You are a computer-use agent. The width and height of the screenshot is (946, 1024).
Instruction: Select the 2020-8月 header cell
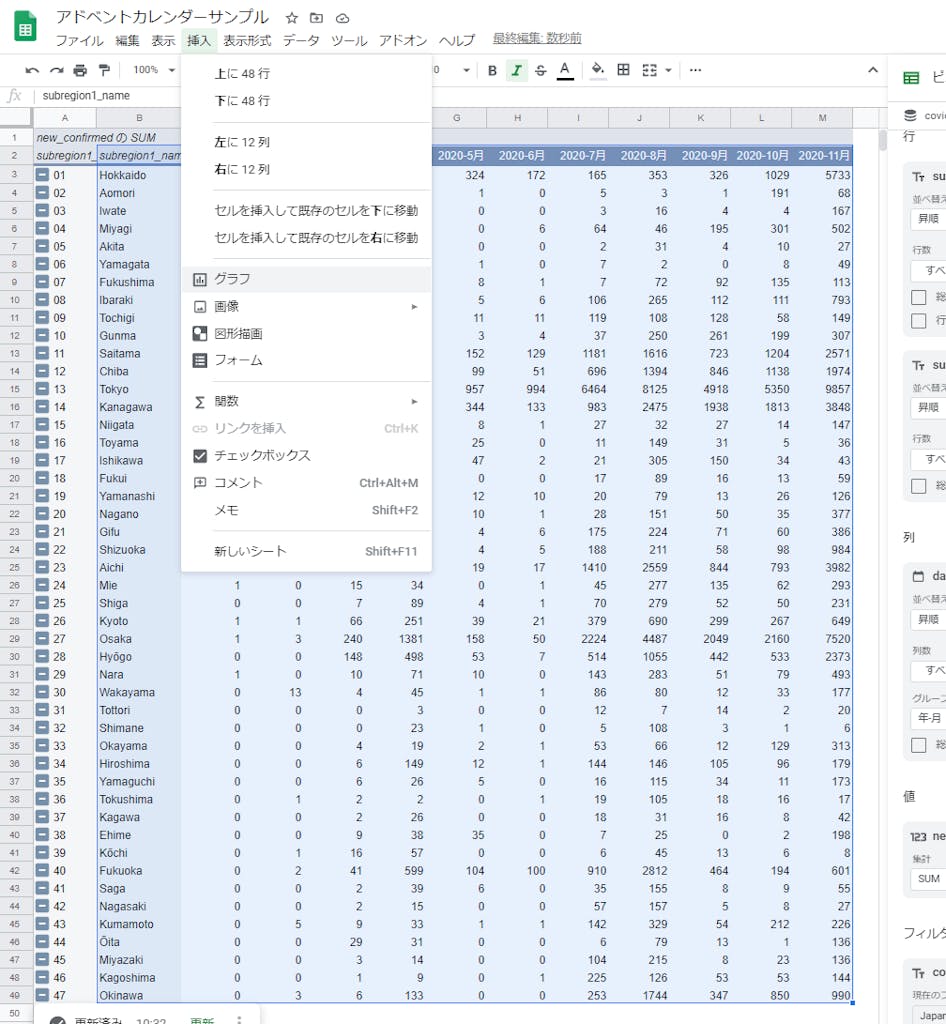(640, 155)
